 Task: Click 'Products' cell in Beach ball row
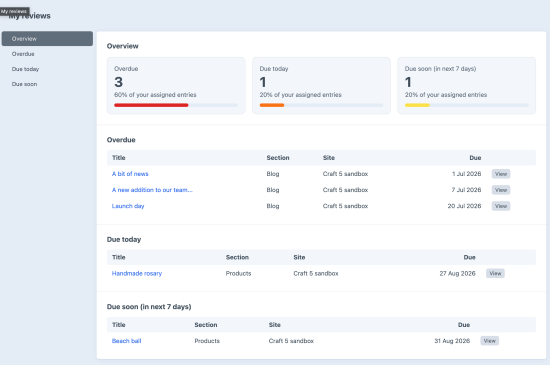coord(207,341)
